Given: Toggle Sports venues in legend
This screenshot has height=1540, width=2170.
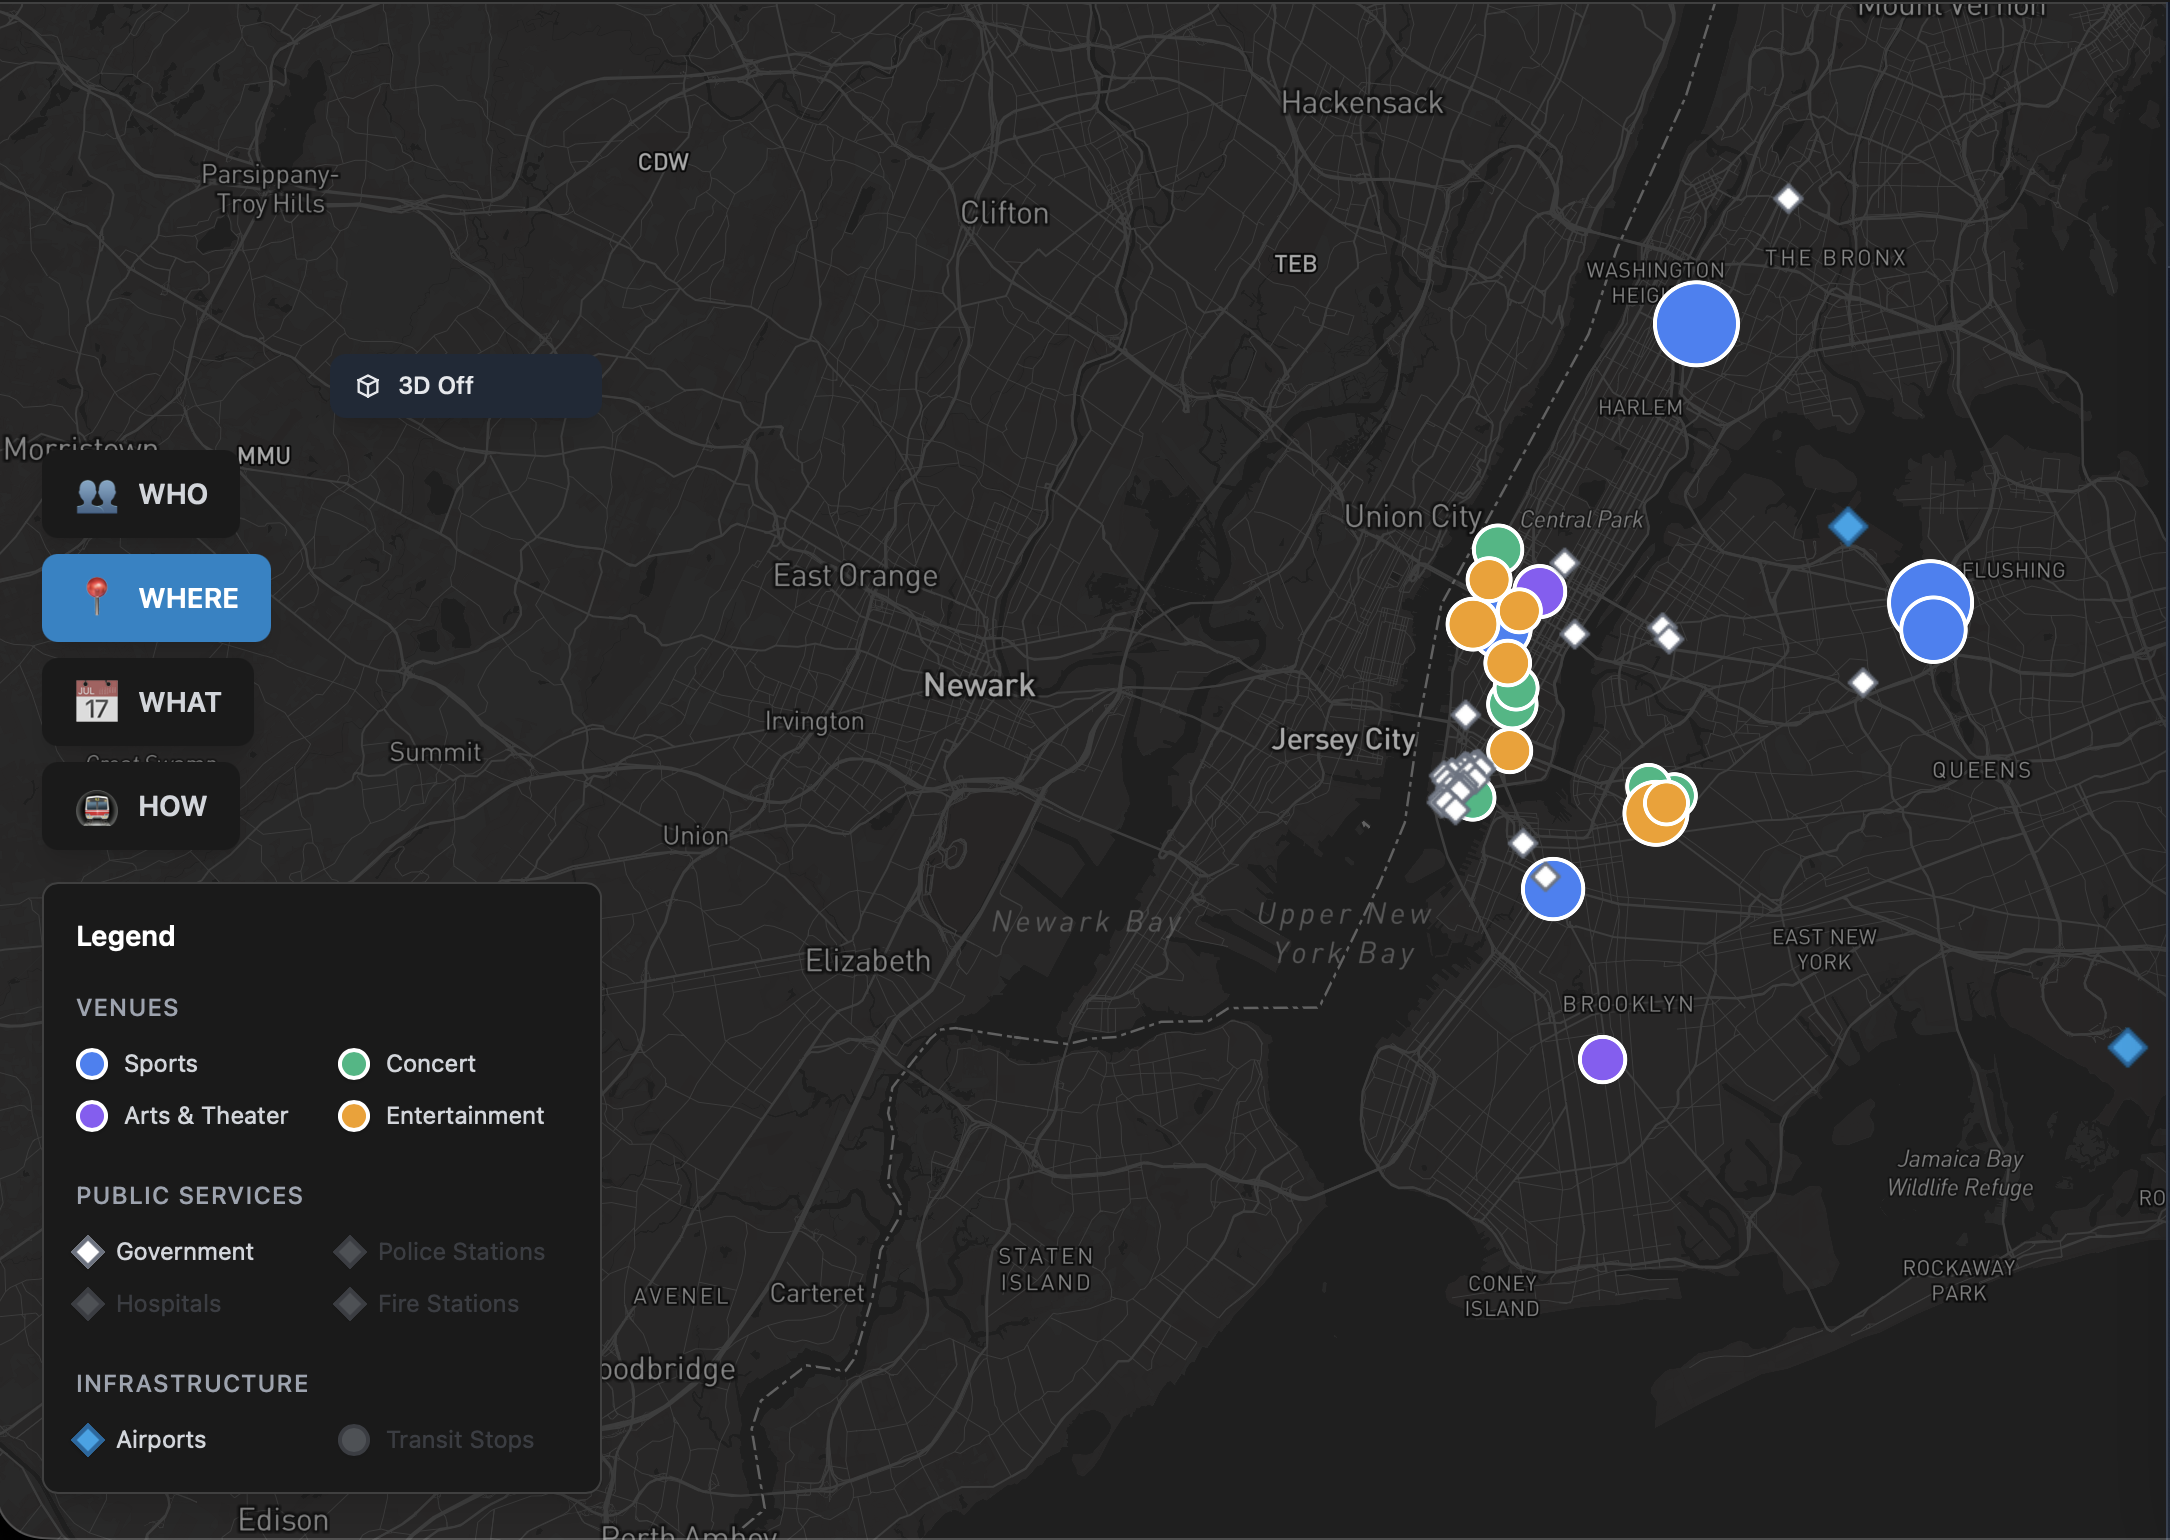Looking at the screenshot, I should [x=138, y=1063].
